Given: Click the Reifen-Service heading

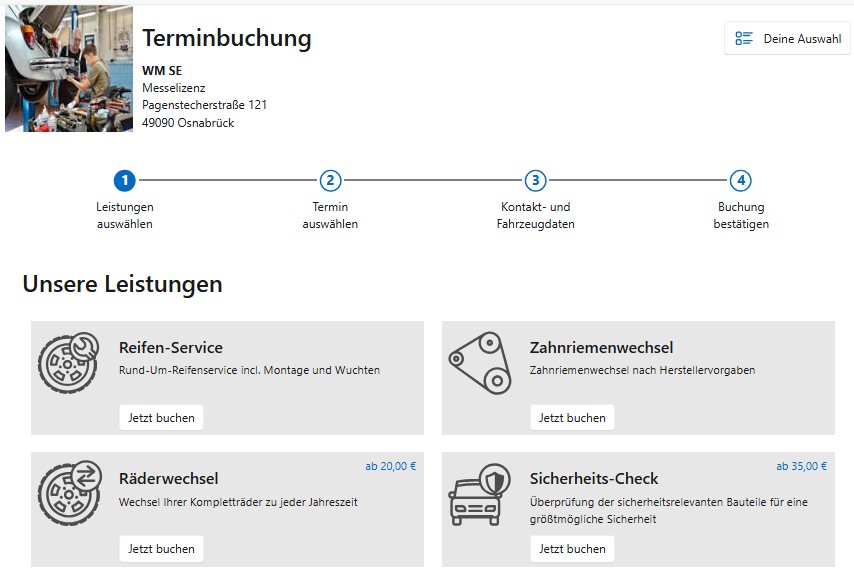Looking at the screenshot, I should click(x=170, y=348).
